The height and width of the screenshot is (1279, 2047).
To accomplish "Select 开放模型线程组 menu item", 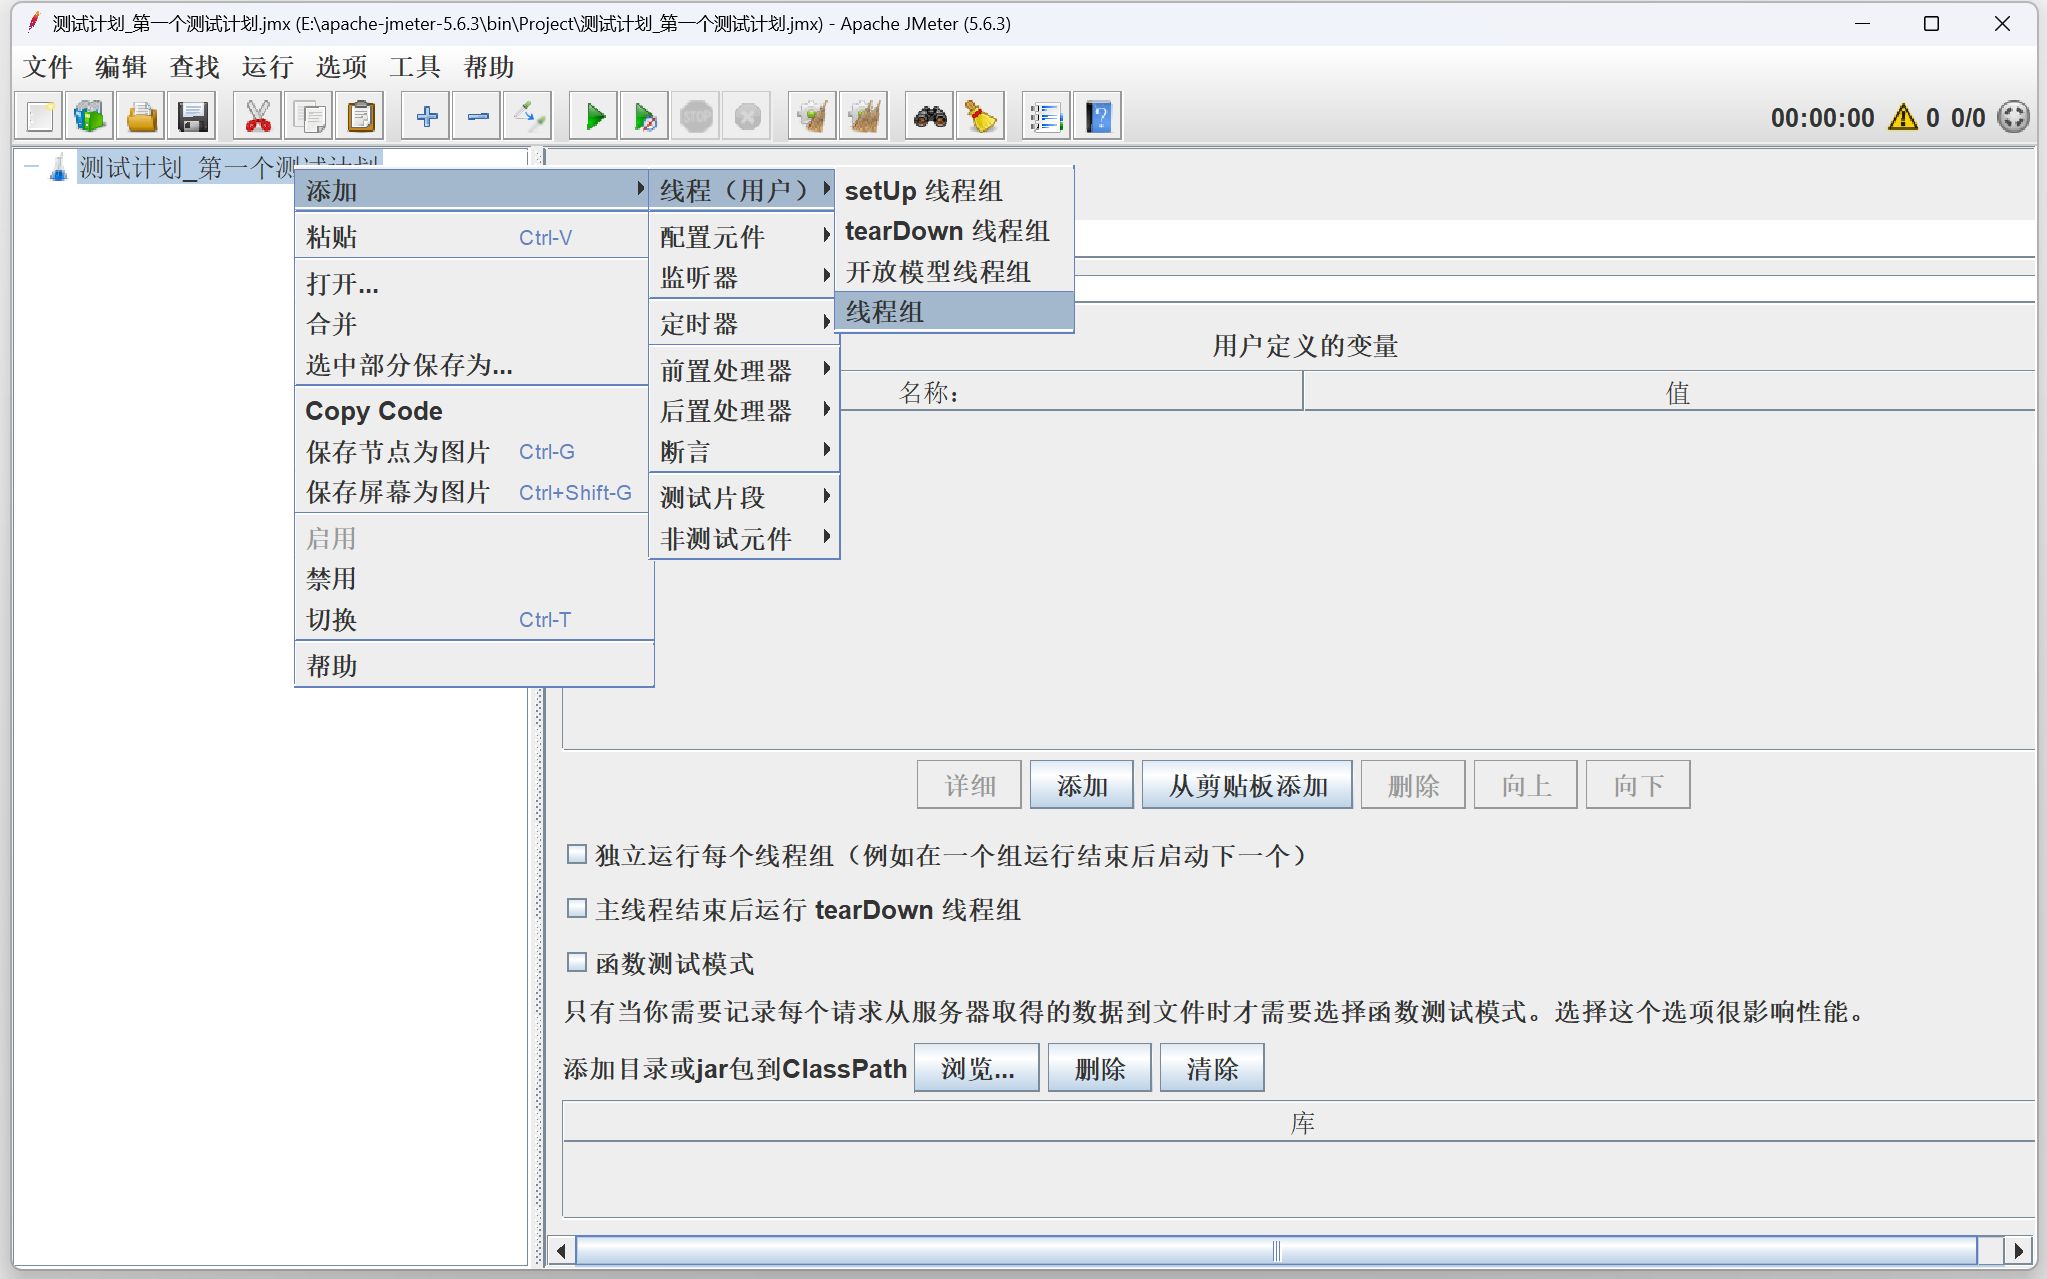I will pyautogui.click(x=954, y=271).
